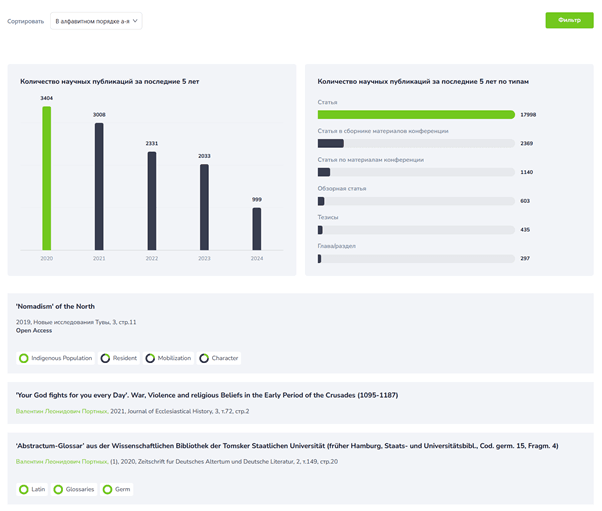This screenshot has width=602, height=511.
Task: Click the Glossaries keyword ring icon
Action: pyautogui.click(x=58, y=489)
